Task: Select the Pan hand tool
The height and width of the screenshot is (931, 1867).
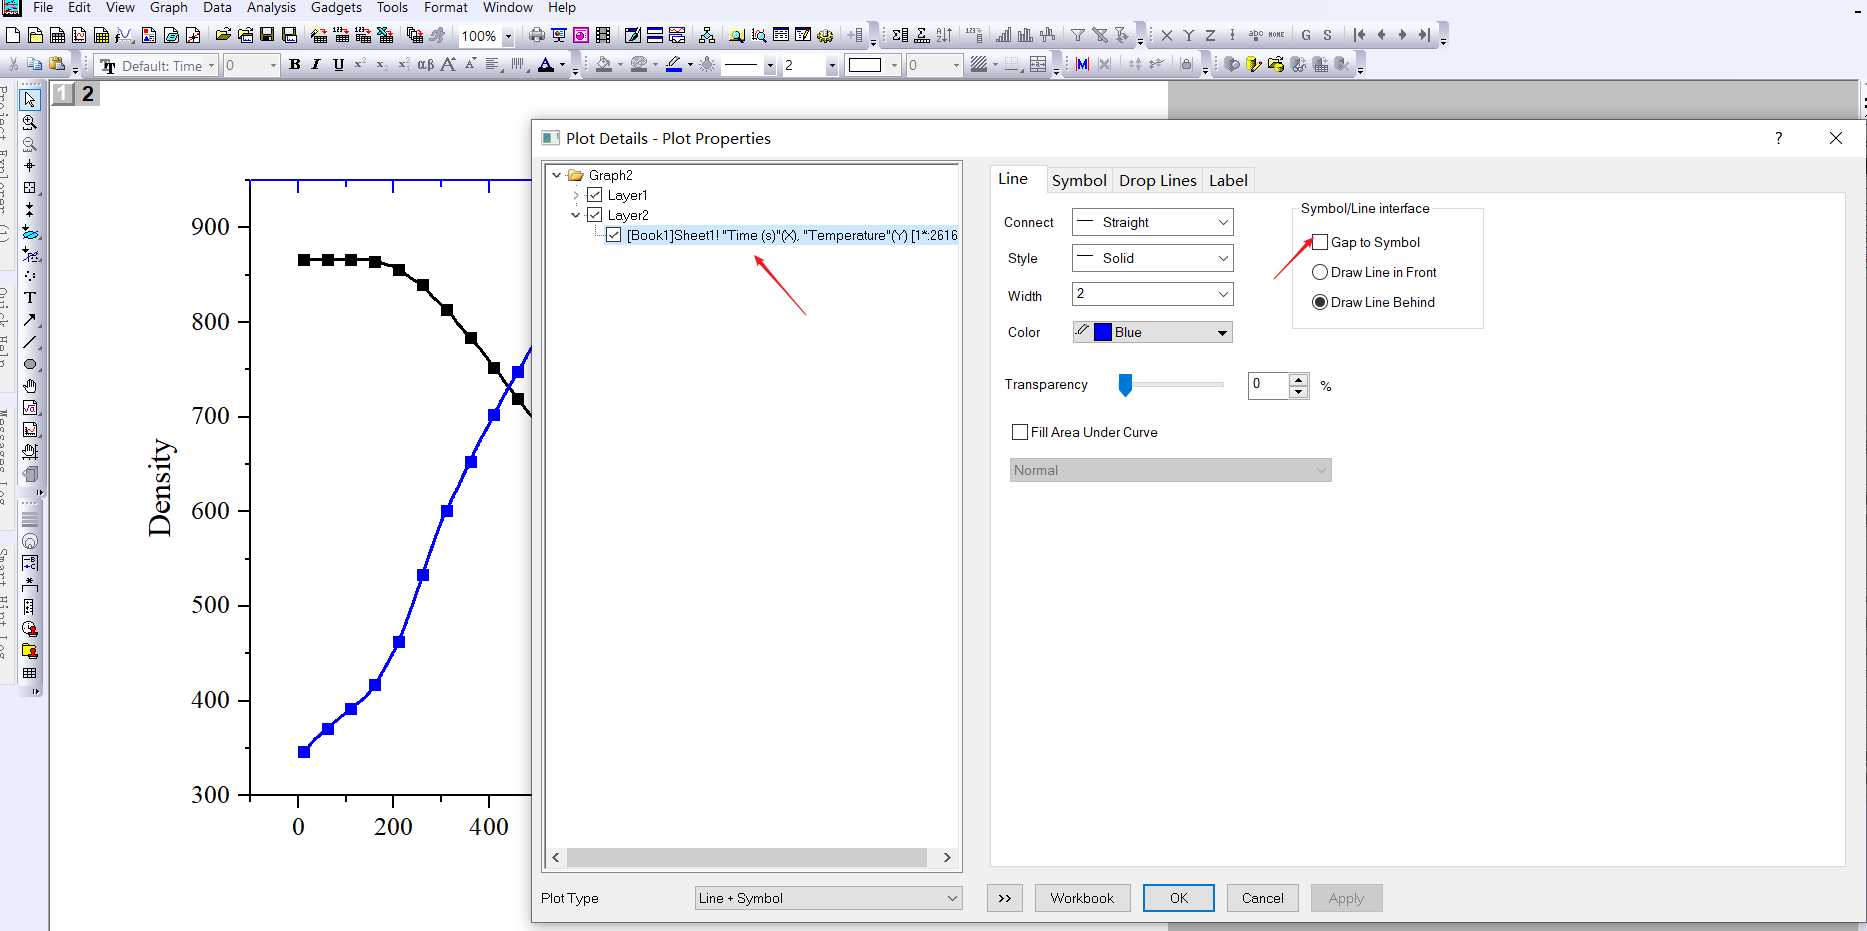Action: point(30,386)
